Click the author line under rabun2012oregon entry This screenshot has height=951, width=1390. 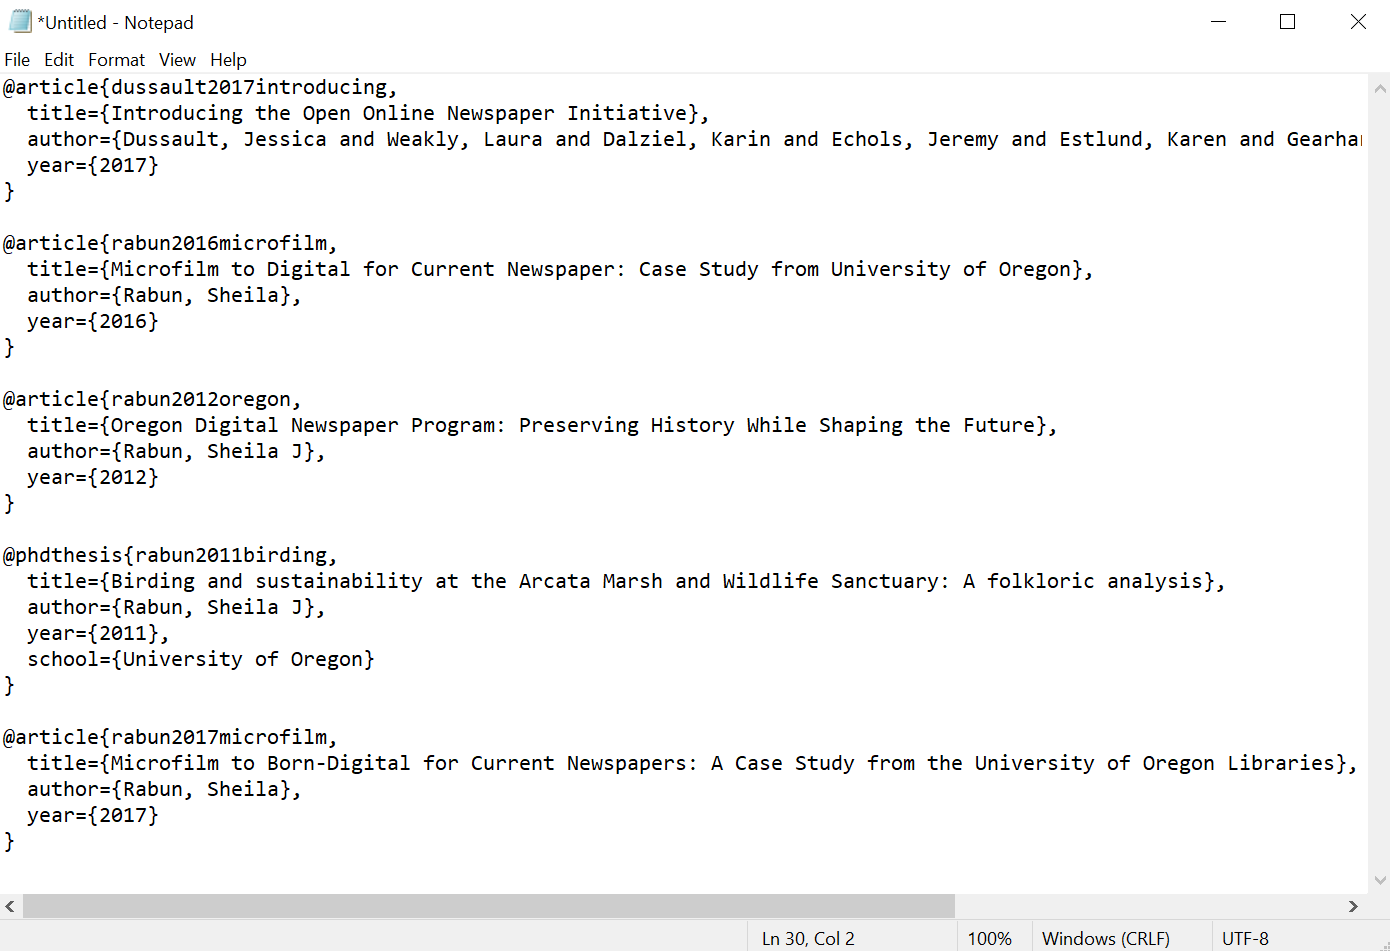coord(176,451)
